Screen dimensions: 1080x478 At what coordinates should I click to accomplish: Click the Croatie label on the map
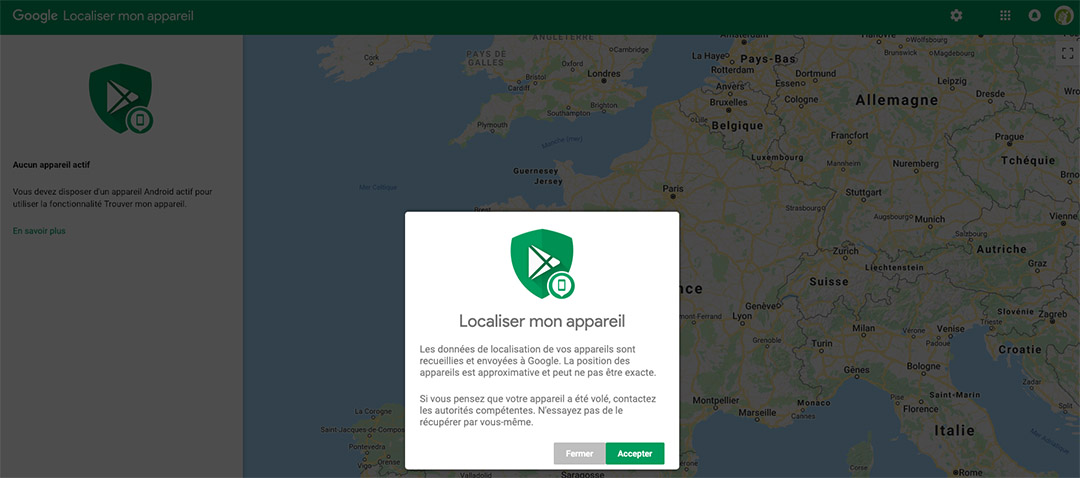[1019, 350]
